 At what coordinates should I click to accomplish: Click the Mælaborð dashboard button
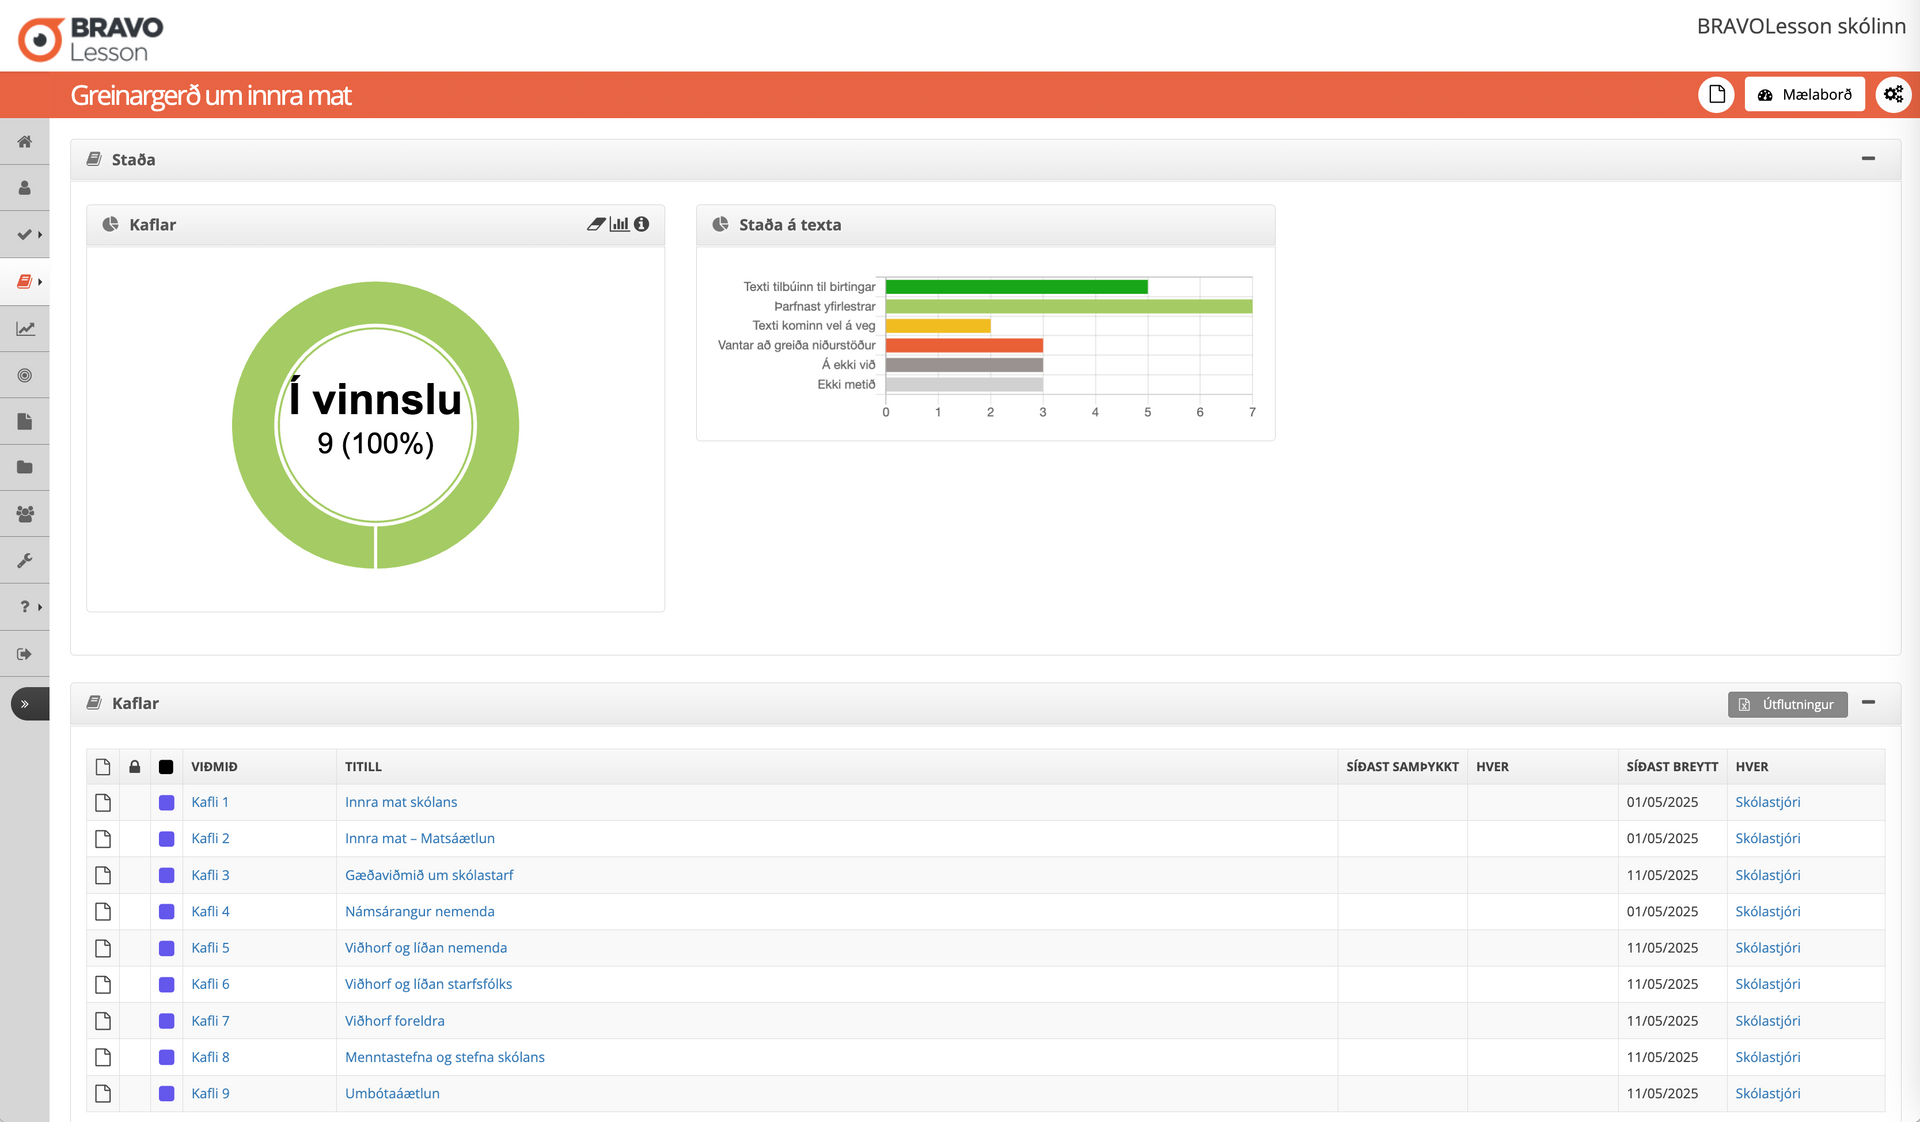(x=1804, y=95)
